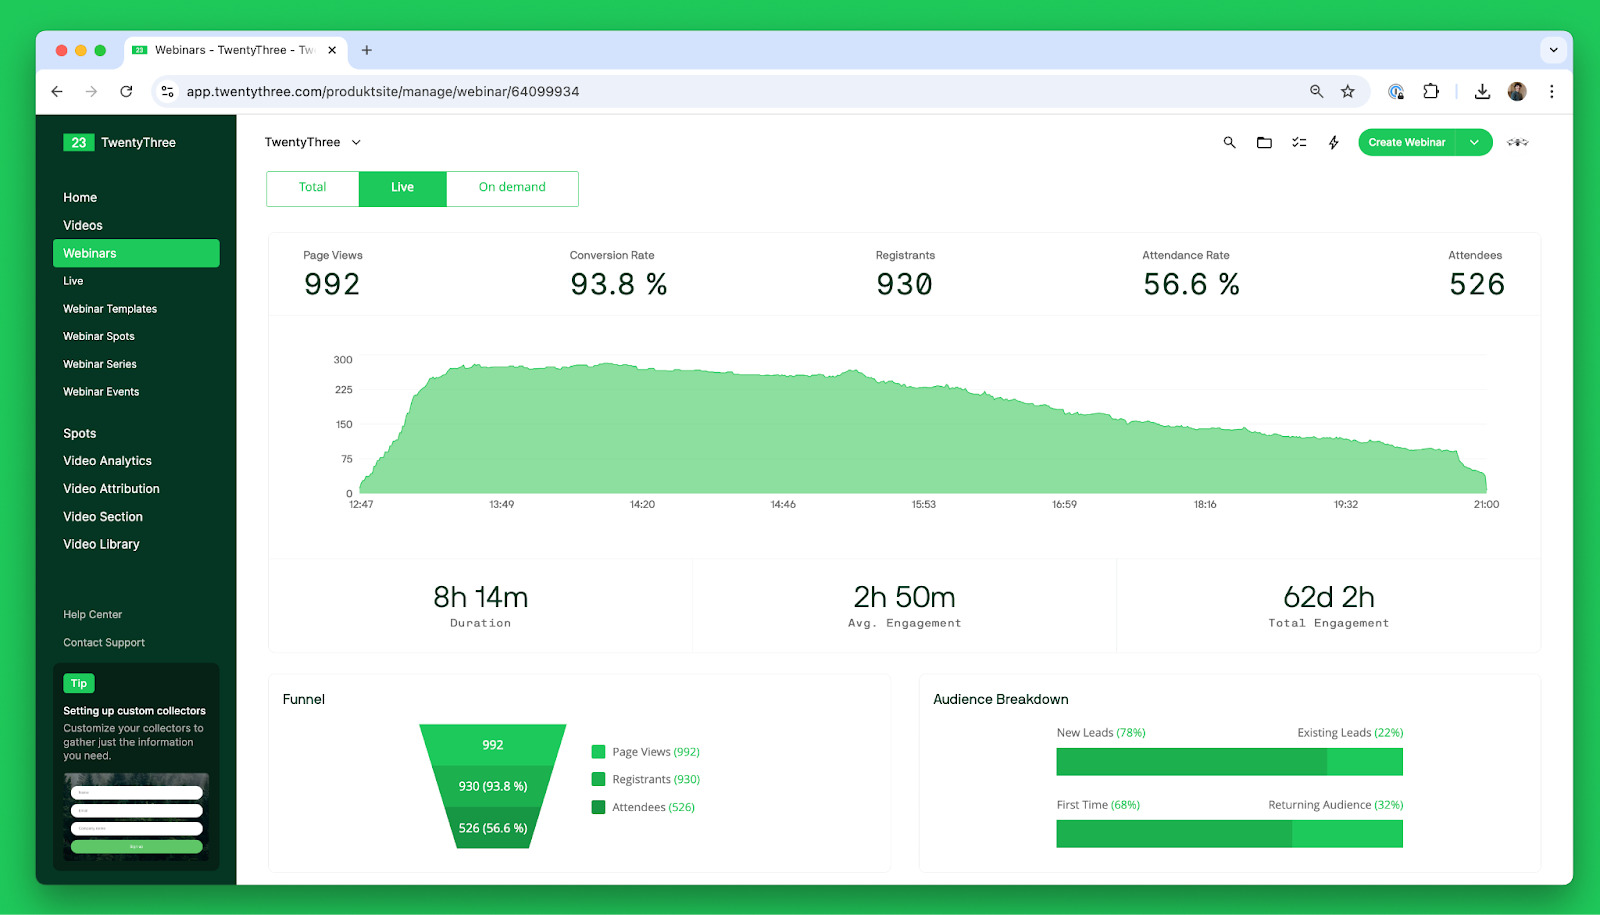Open the browser downloads icon

[1482, 91]
